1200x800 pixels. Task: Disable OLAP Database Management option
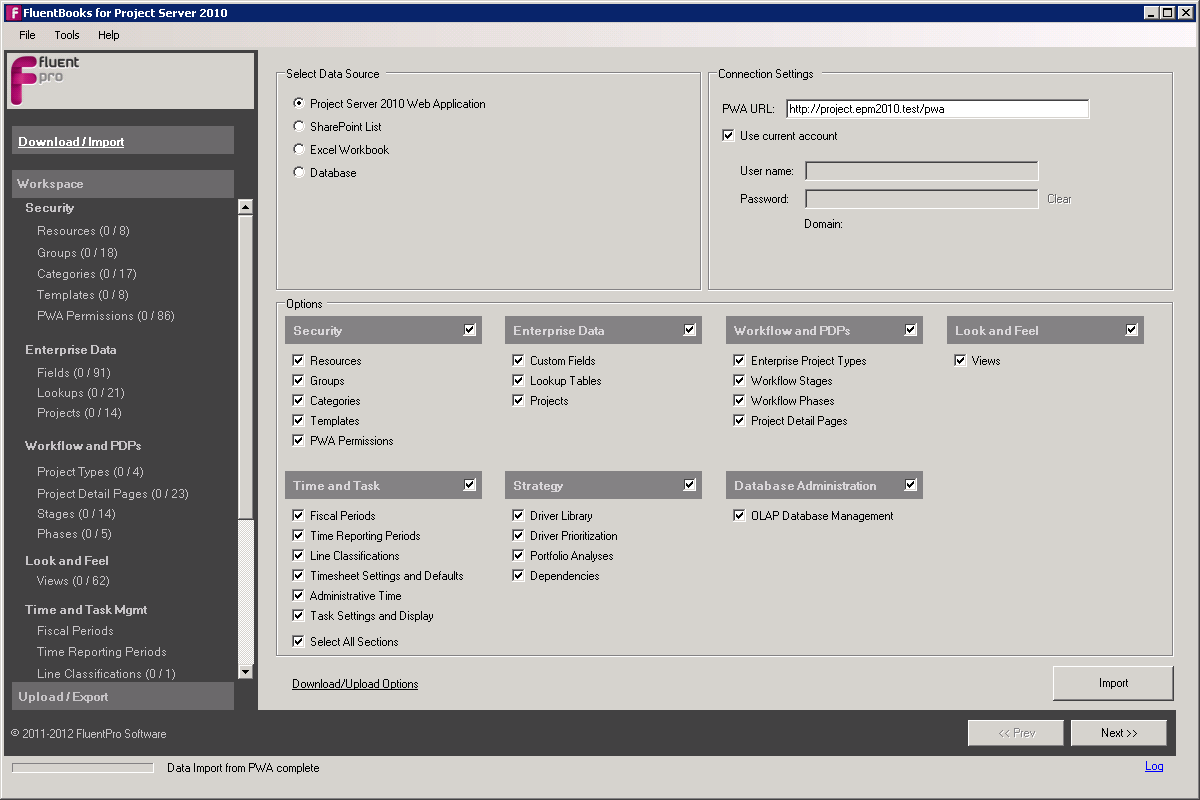pyautogui.click(x=740, y=516)
